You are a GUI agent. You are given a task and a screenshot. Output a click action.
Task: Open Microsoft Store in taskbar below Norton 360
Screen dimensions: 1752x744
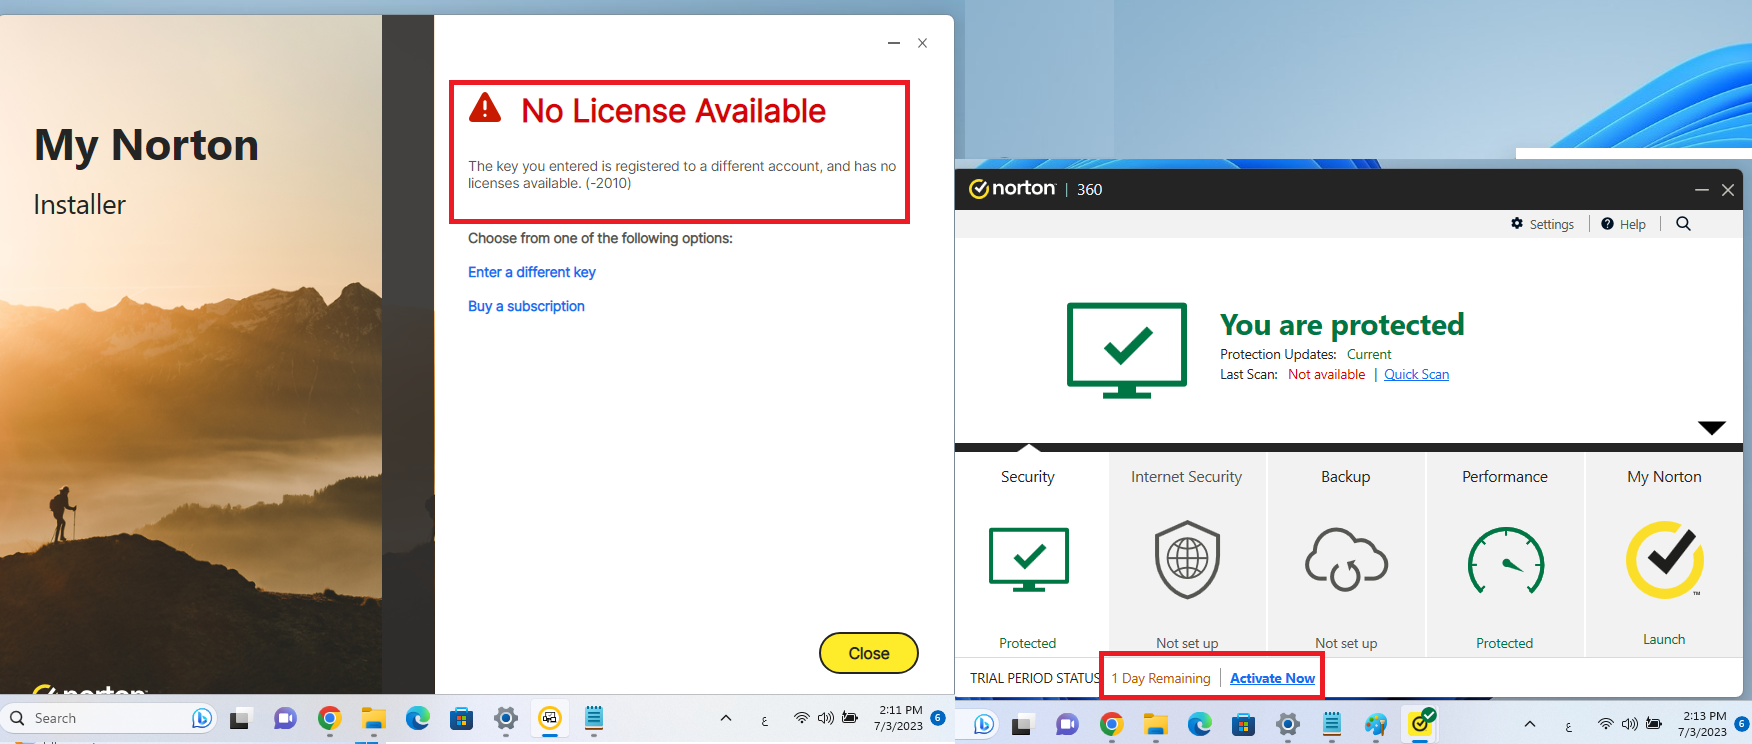point(1243,724)
